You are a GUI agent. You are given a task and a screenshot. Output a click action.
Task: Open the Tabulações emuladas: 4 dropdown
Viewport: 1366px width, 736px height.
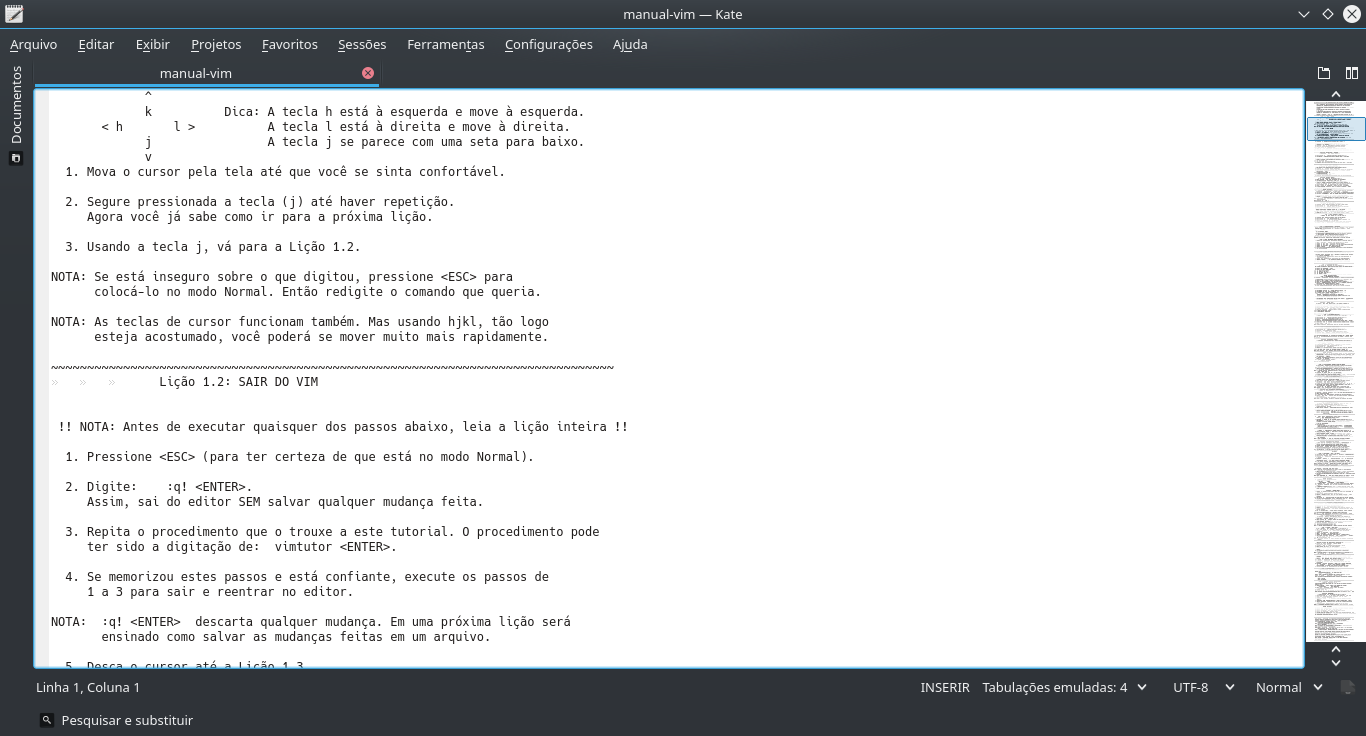(1064, 687)
